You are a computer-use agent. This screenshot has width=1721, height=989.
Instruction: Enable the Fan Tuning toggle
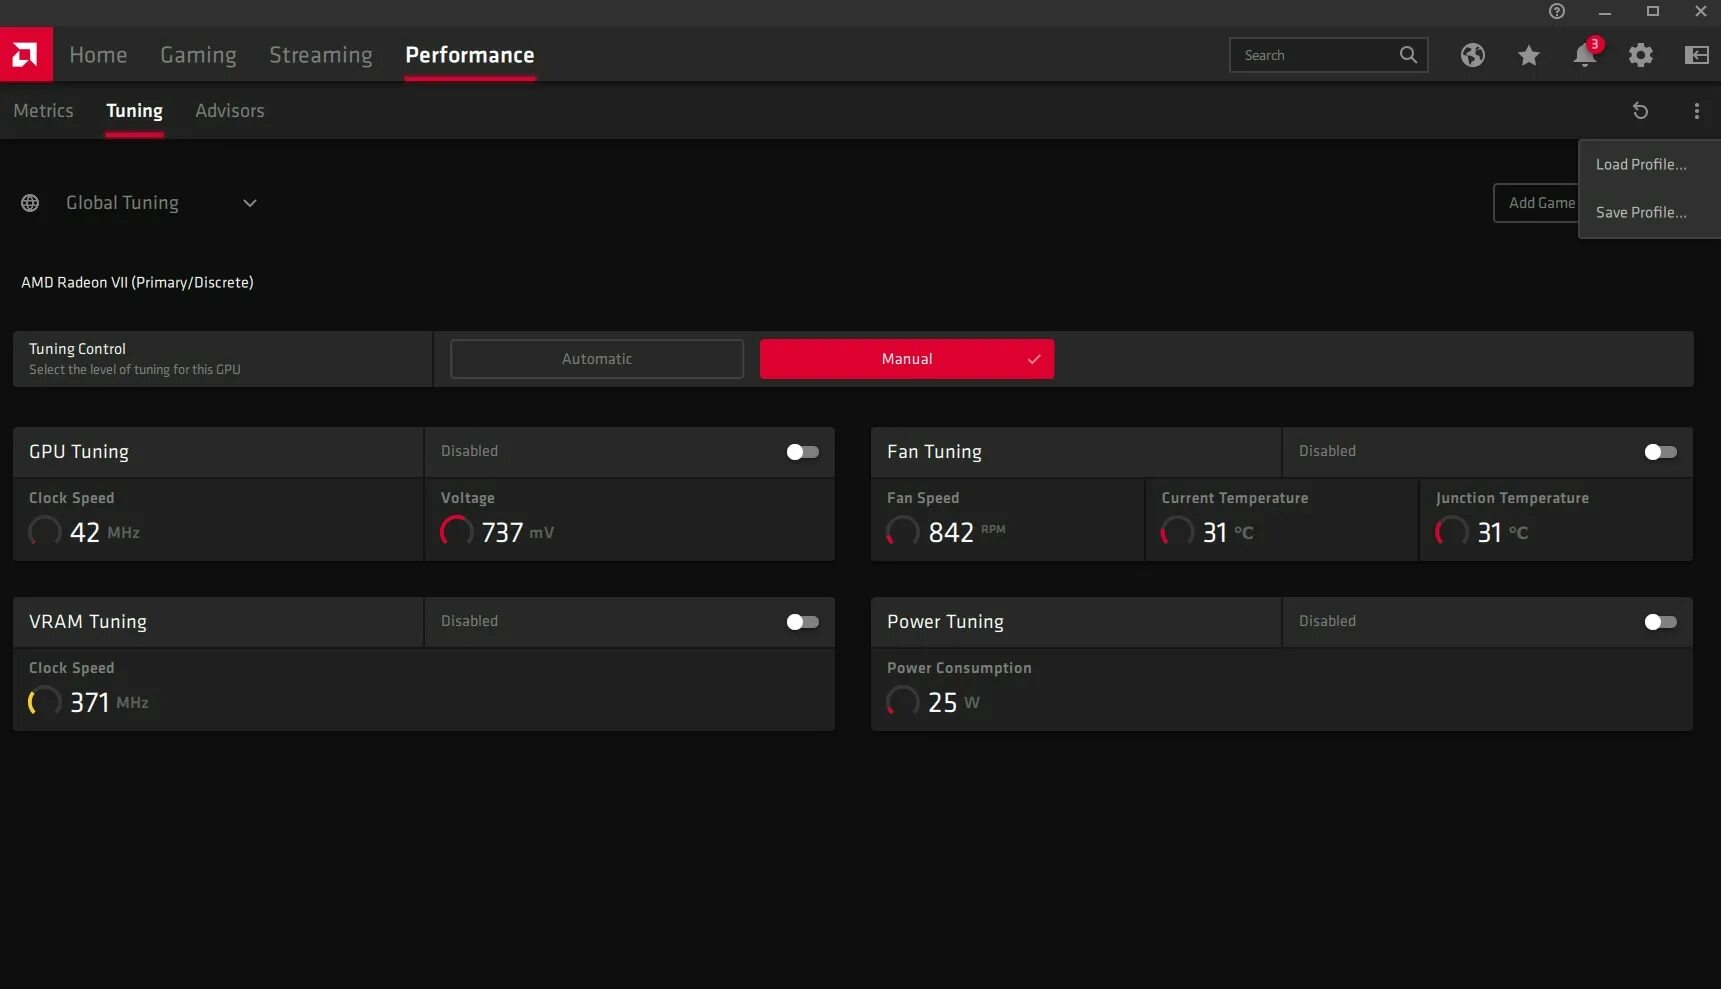click(1660, 452)
